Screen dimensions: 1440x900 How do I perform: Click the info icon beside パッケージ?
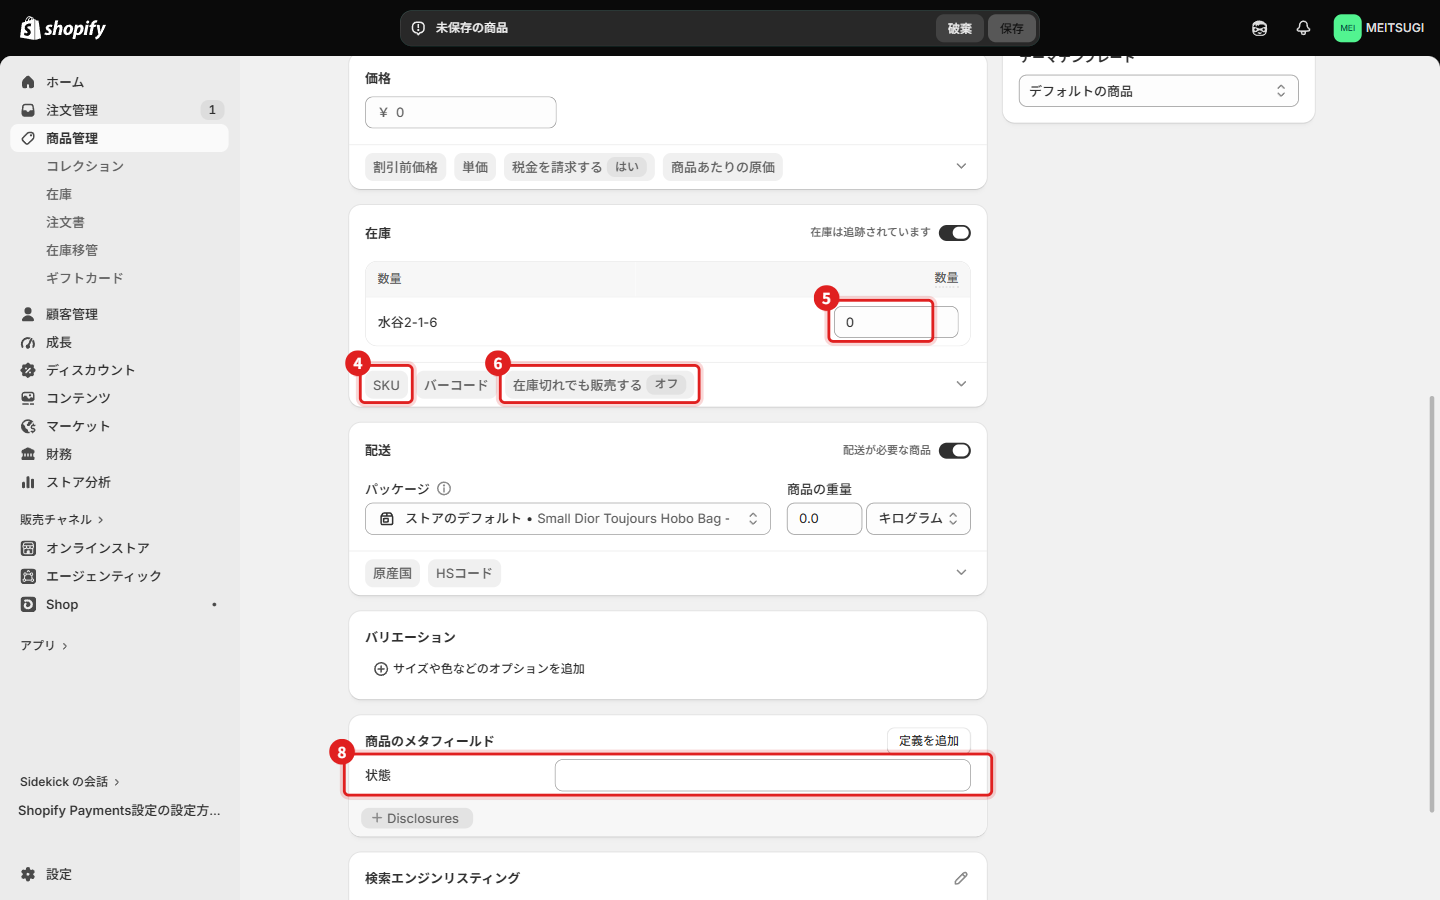444,489
